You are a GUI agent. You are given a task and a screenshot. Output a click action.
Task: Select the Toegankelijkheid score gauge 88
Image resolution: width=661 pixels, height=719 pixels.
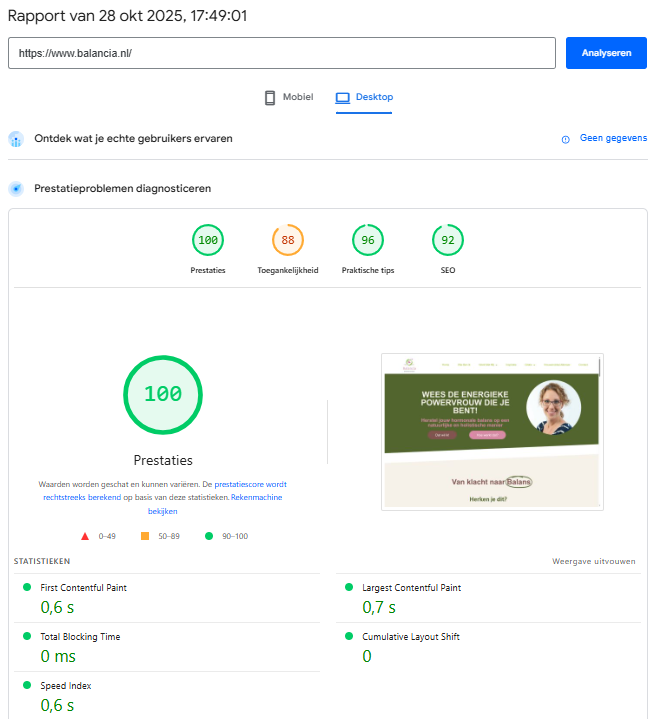[288, 241]
